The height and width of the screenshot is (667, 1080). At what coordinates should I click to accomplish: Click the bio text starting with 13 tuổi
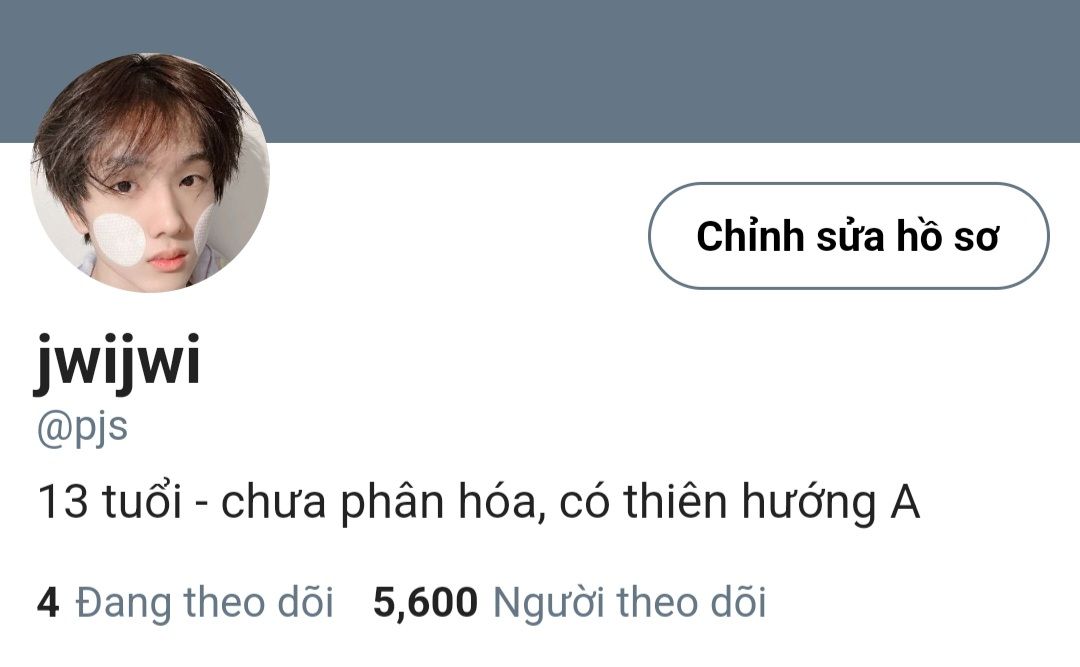pyautogui.click(x=479, y=502)
